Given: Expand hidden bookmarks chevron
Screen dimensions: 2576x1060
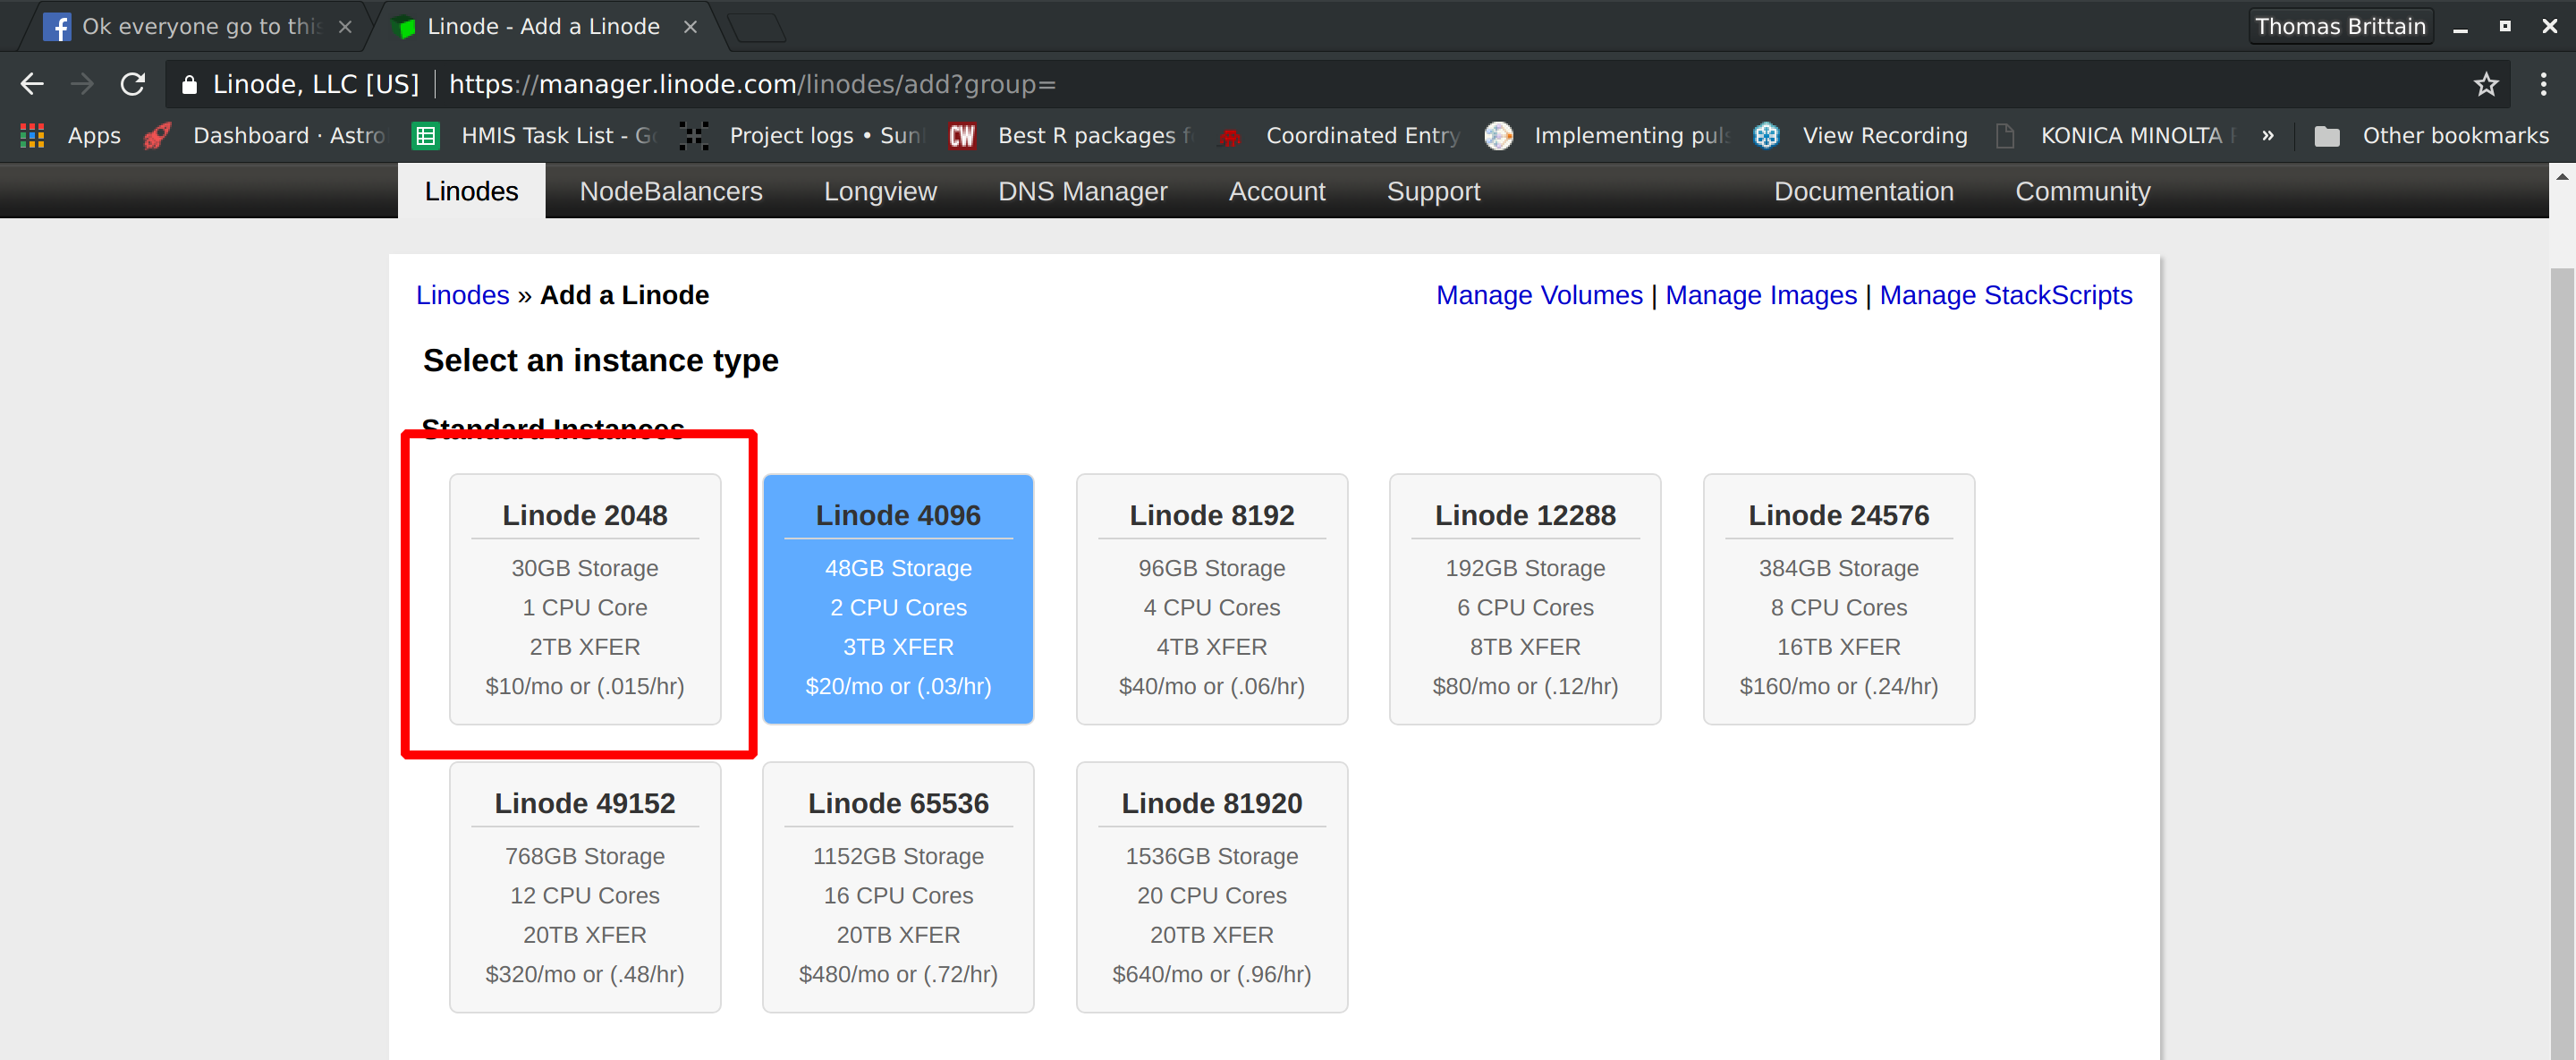Looking at the screenshot, I should [x=2267, y=136].
